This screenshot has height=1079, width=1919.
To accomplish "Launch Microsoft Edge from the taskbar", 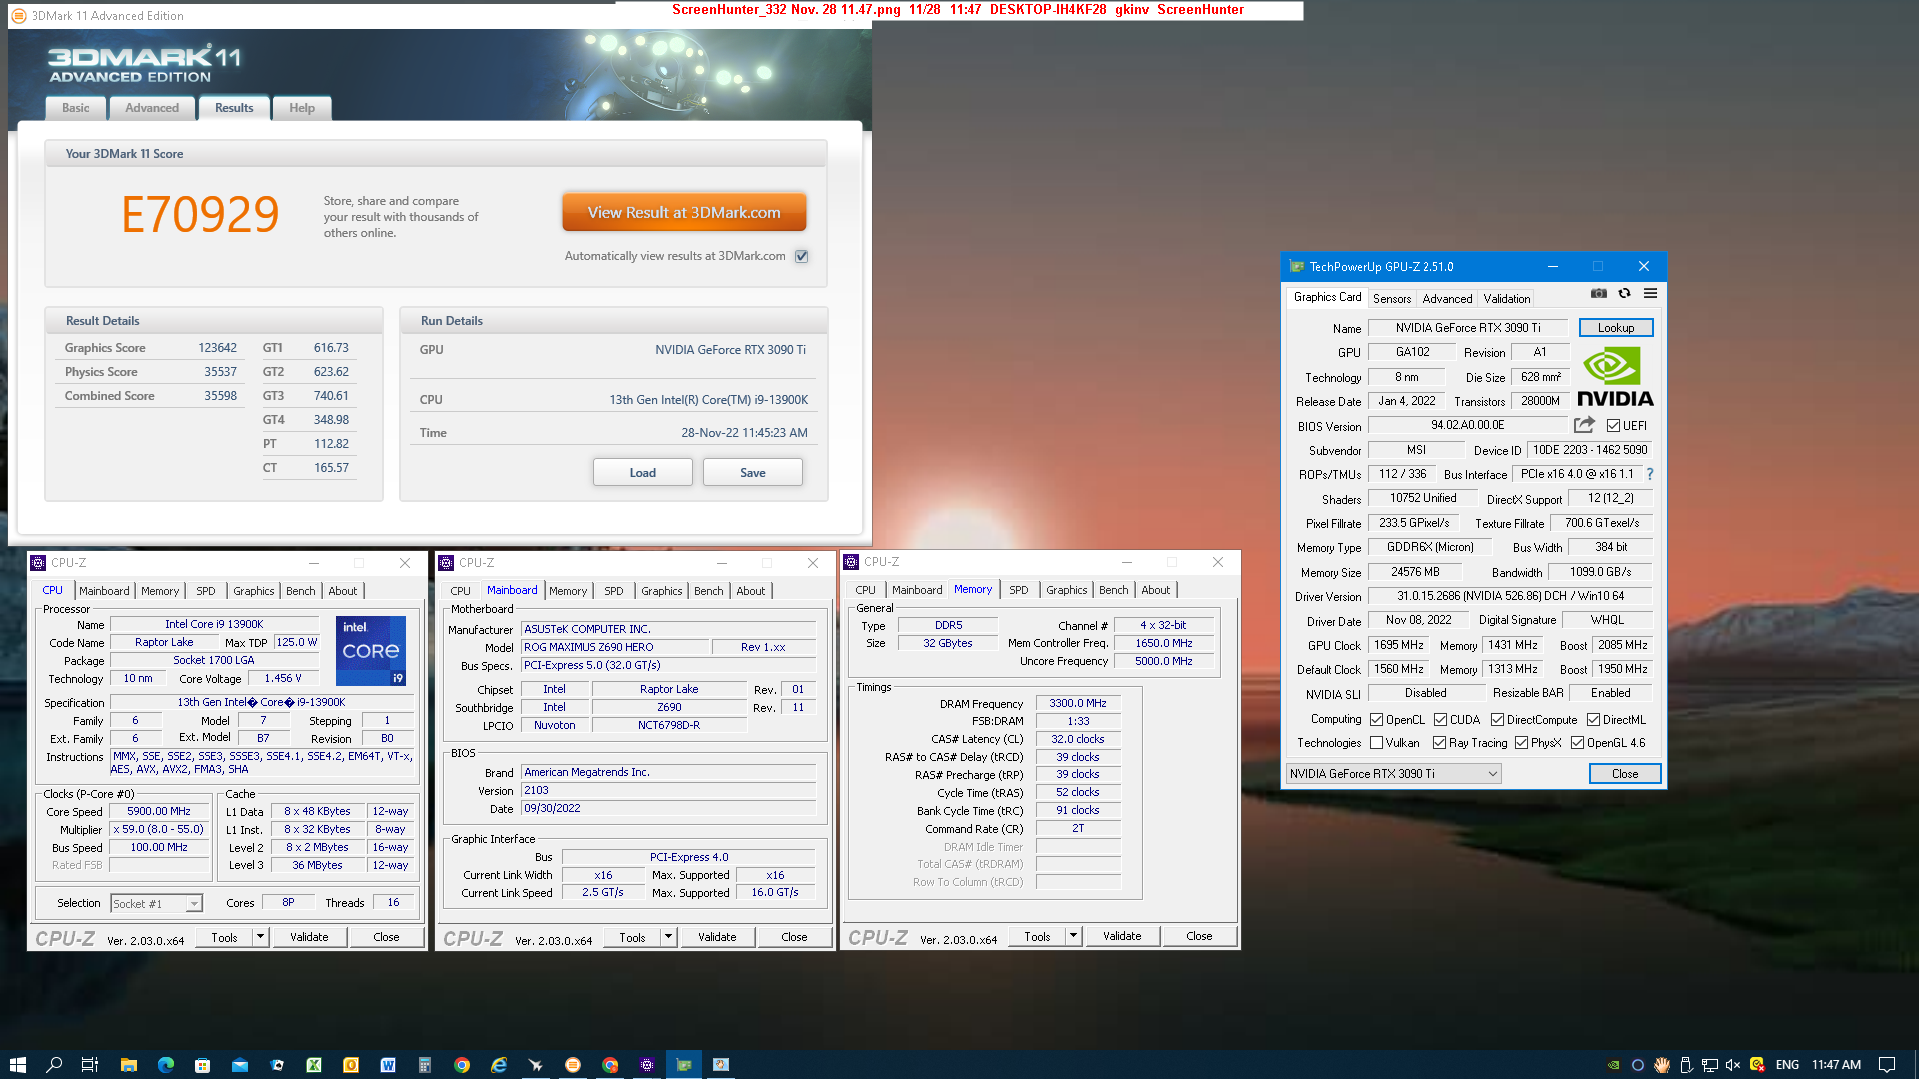I will tap(165, 1064).
